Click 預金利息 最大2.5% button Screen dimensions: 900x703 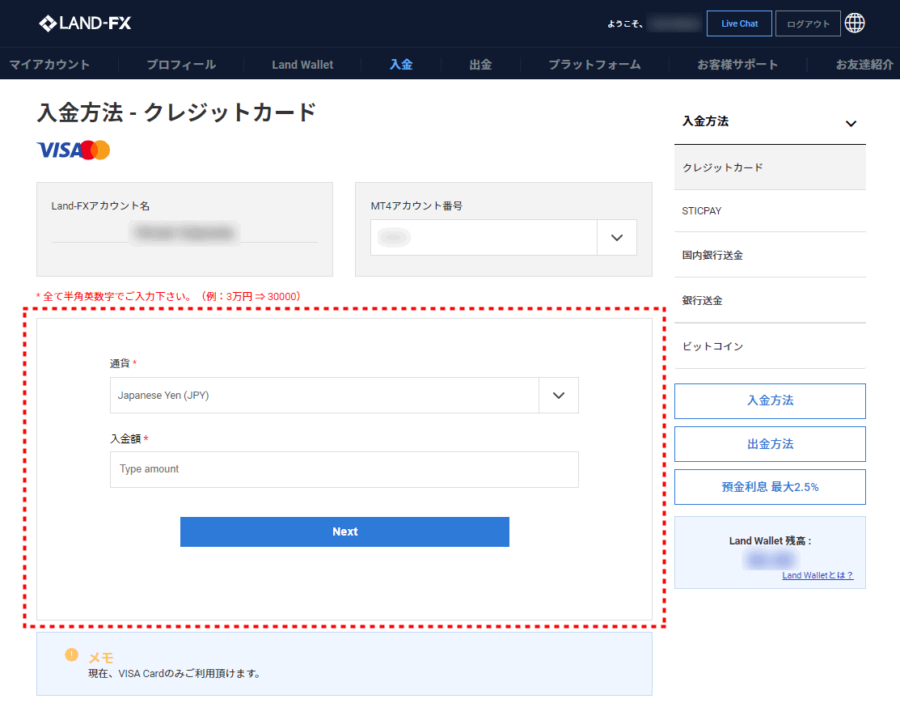coord(770,487)
